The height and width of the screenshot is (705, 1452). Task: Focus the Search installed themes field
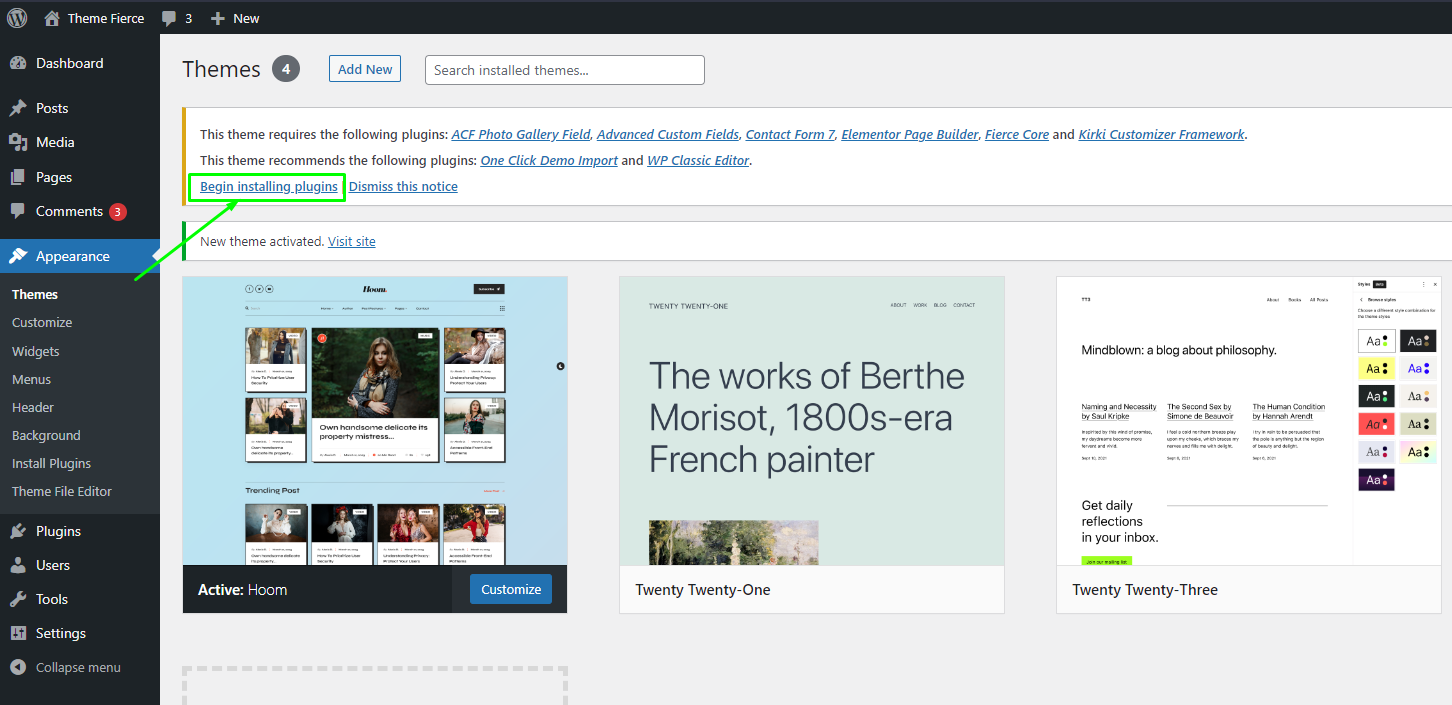coord(565,70)
